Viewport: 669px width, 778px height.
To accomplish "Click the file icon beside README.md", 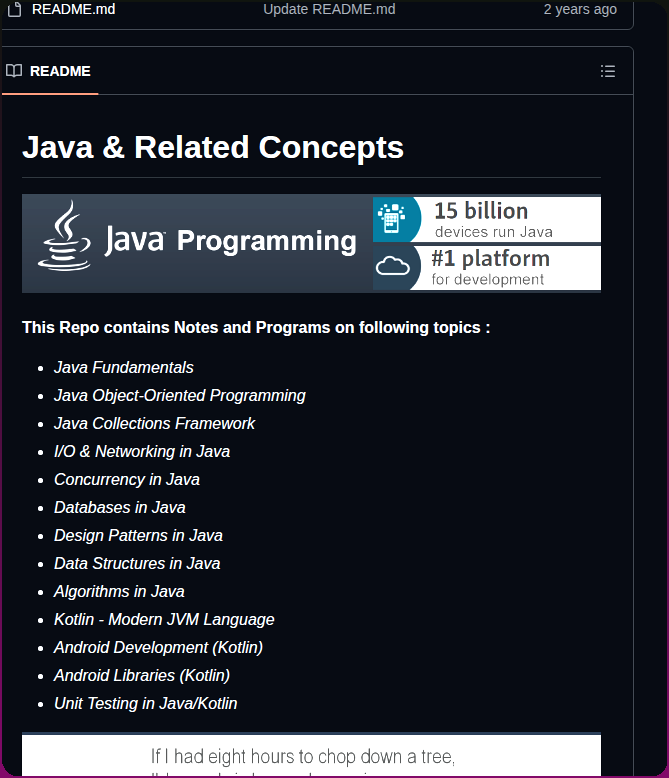I will tap(14, 9).
